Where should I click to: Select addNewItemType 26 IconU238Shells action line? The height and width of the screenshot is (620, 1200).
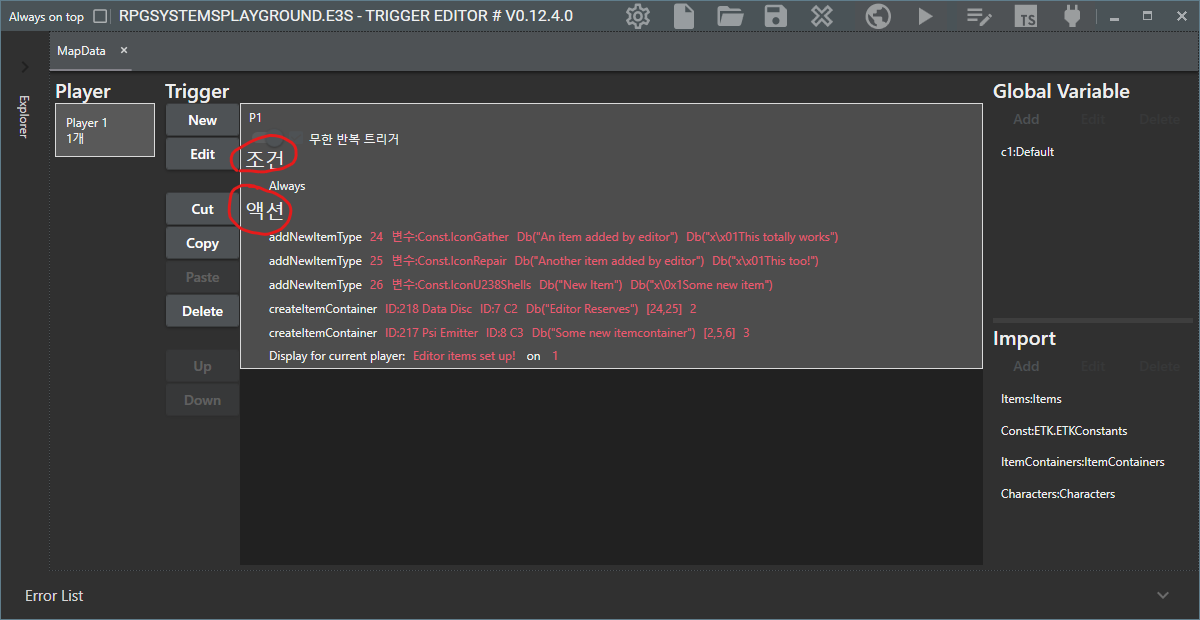click(520, 285)
